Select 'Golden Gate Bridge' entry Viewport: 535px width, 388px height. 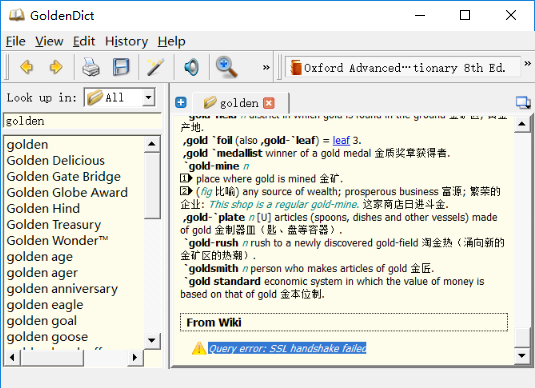click(74, 176)
